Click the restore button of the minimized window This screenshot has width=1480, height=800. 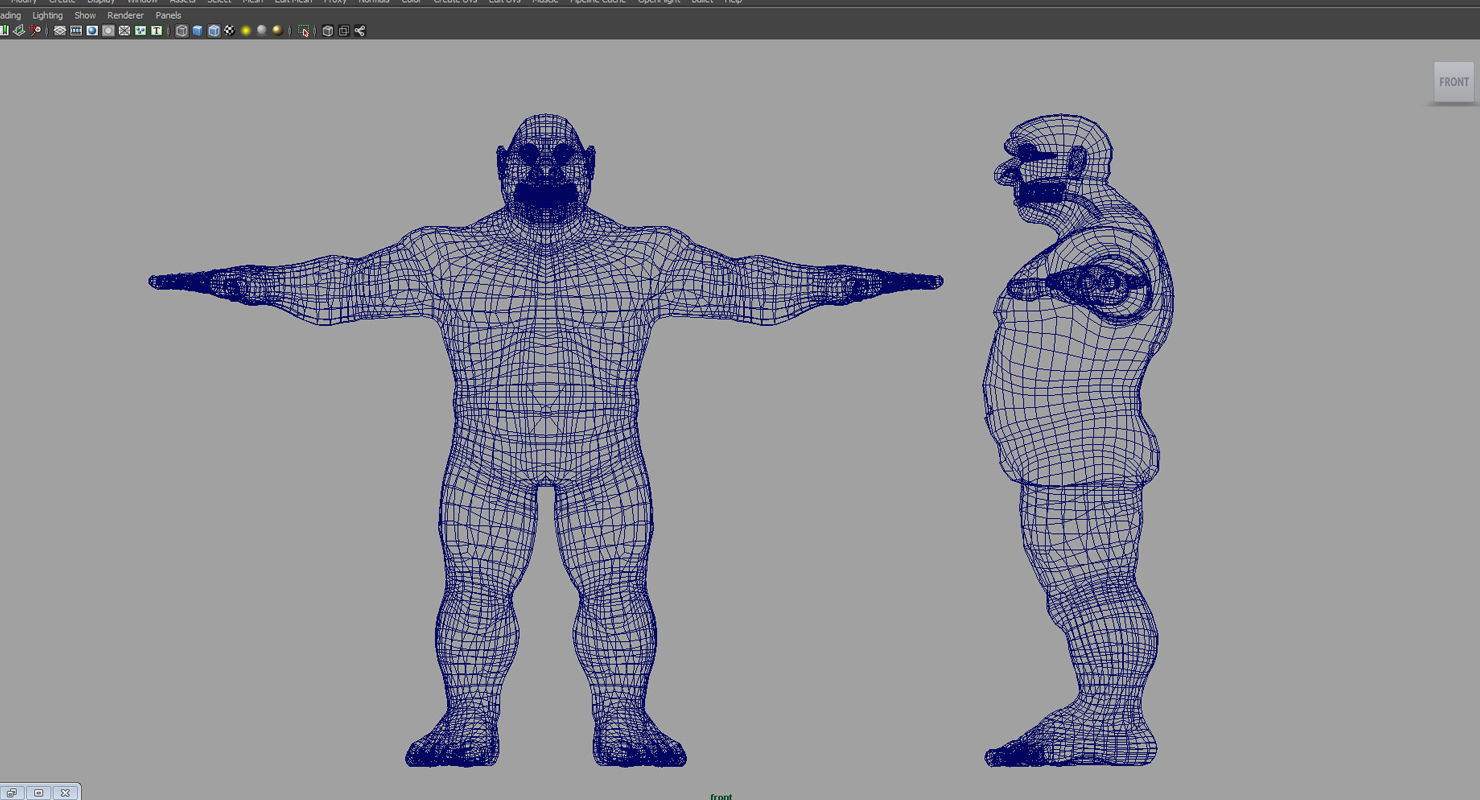13,793
